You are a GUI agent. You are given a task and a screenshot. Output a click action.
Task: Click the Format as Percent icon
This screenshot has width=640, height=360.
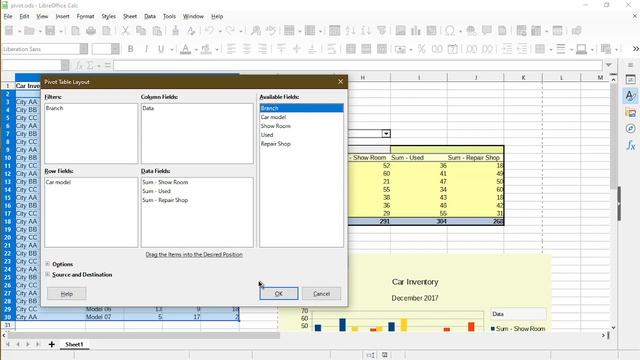[422, 49]
